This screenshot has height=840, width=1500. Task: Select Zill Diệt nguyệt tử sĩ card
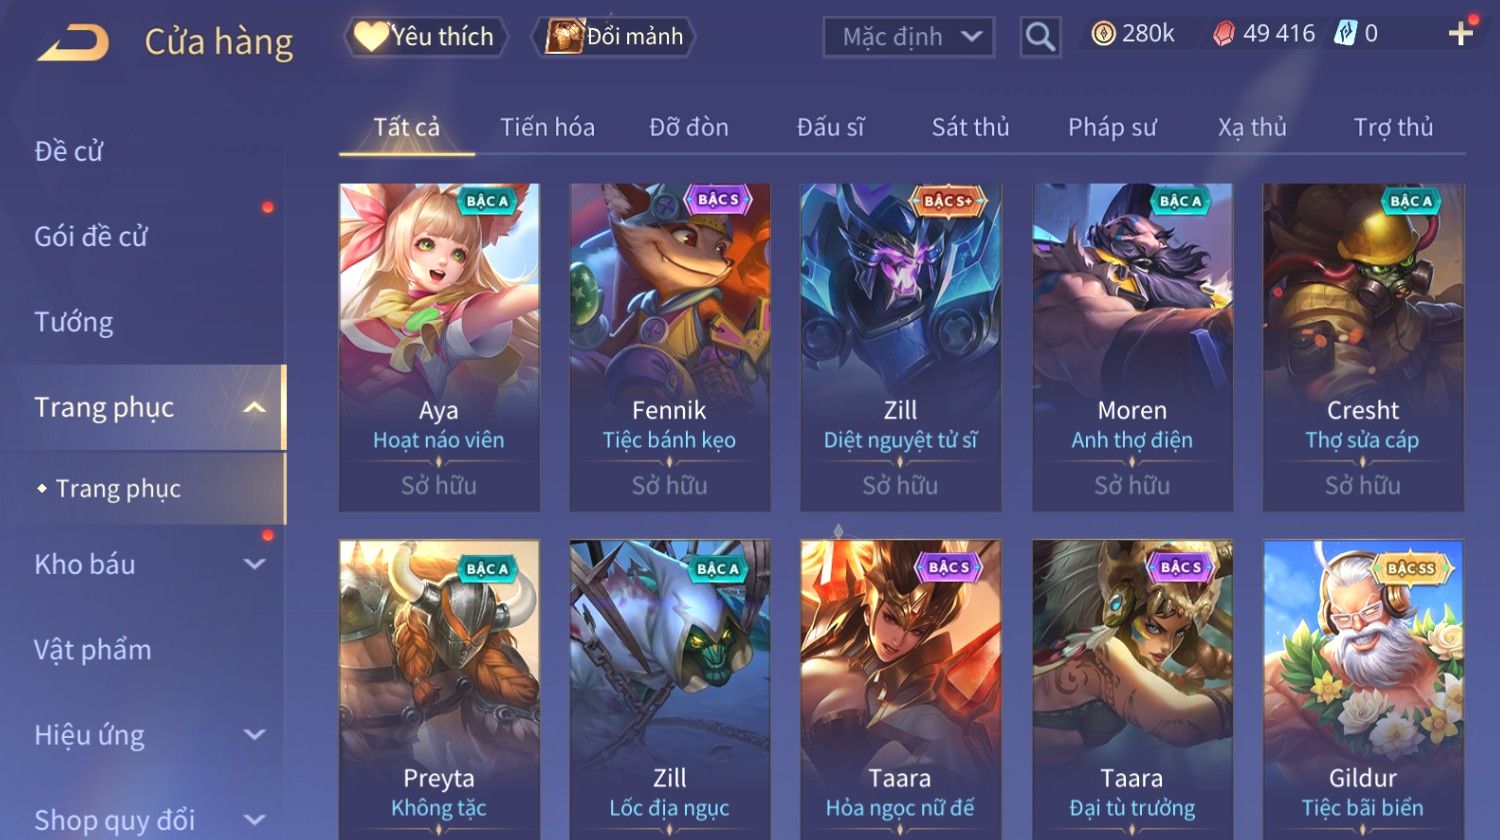(900, 347)
